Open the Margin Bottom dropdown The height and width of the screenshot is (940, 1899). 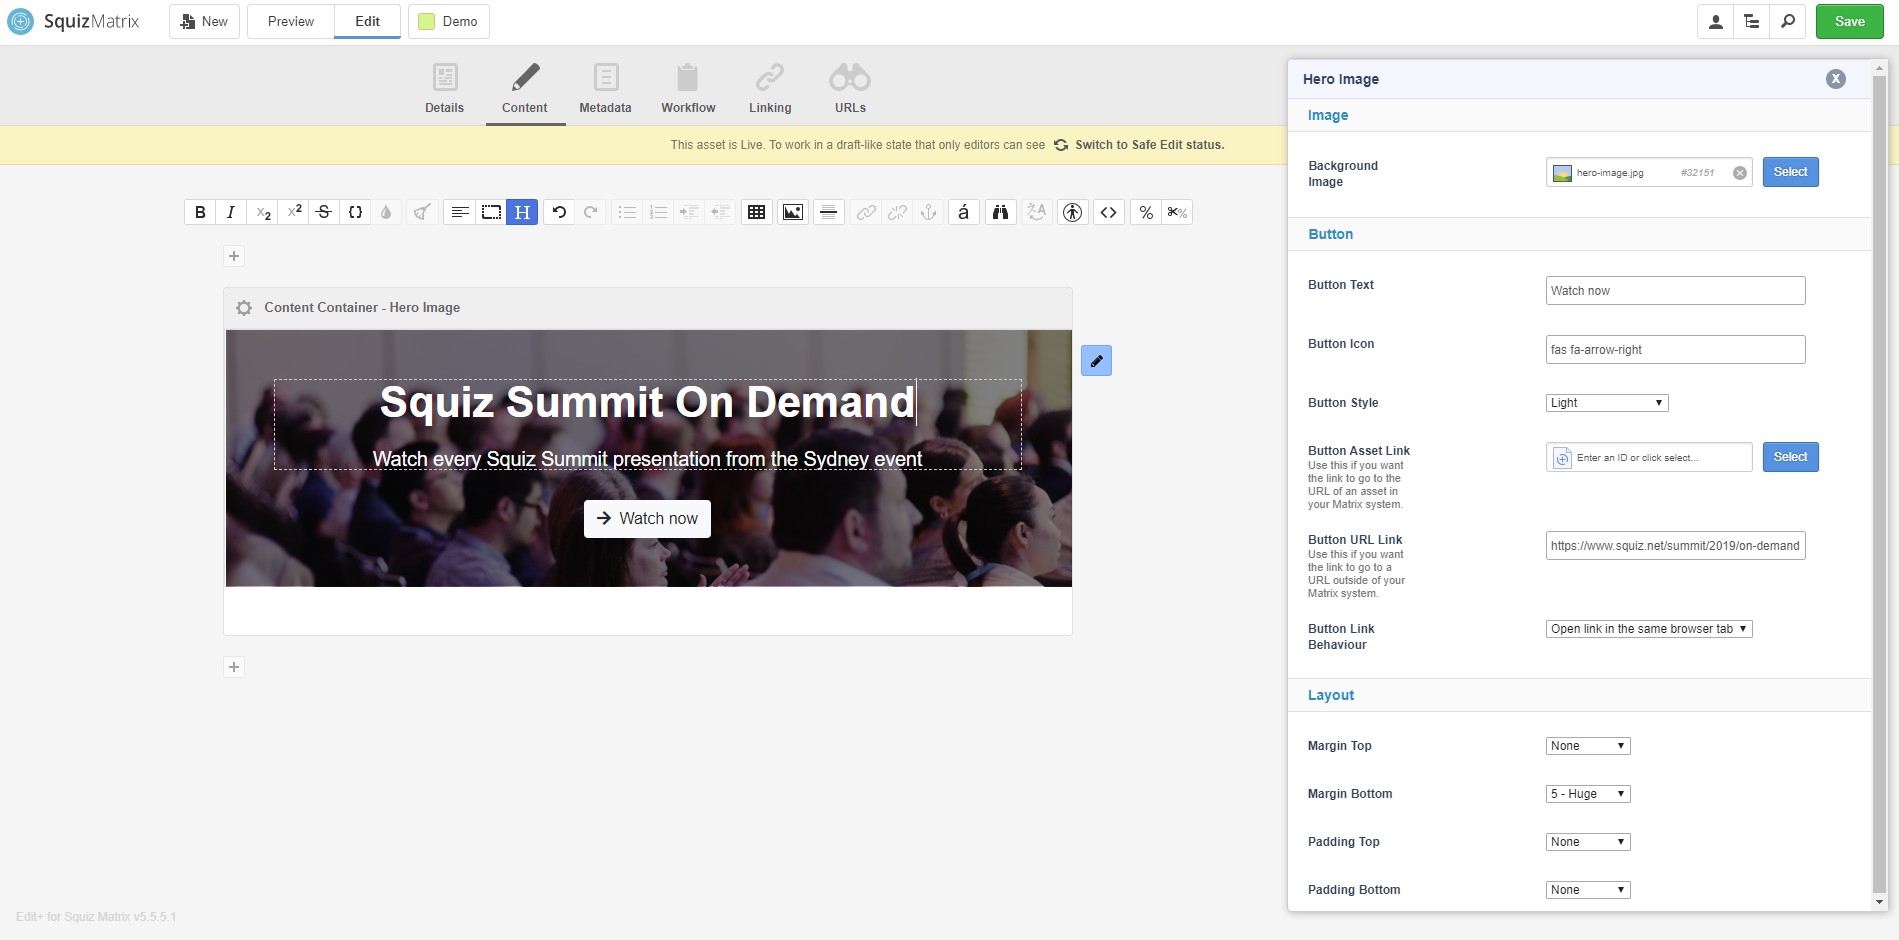(x=1588, y=794)
